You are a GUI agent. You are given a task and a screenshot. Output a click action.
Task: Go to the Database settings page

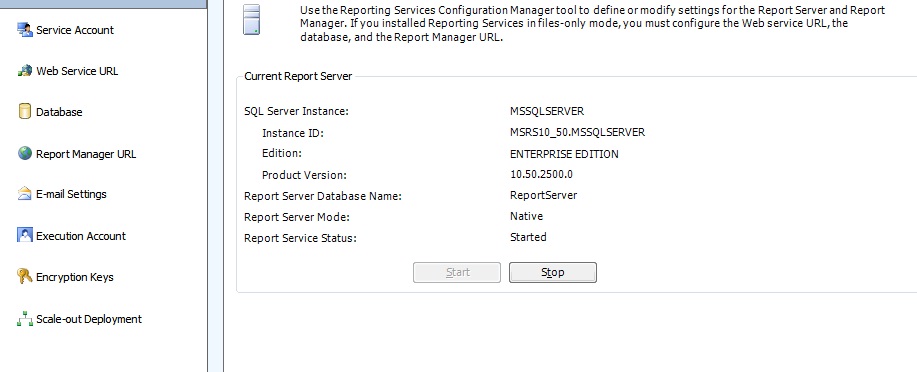[x=59, y=112]
